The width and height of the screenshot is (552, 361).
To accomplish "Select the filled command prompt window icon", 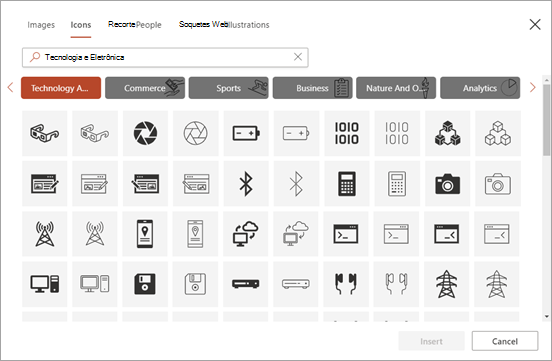I will [346, 234].
